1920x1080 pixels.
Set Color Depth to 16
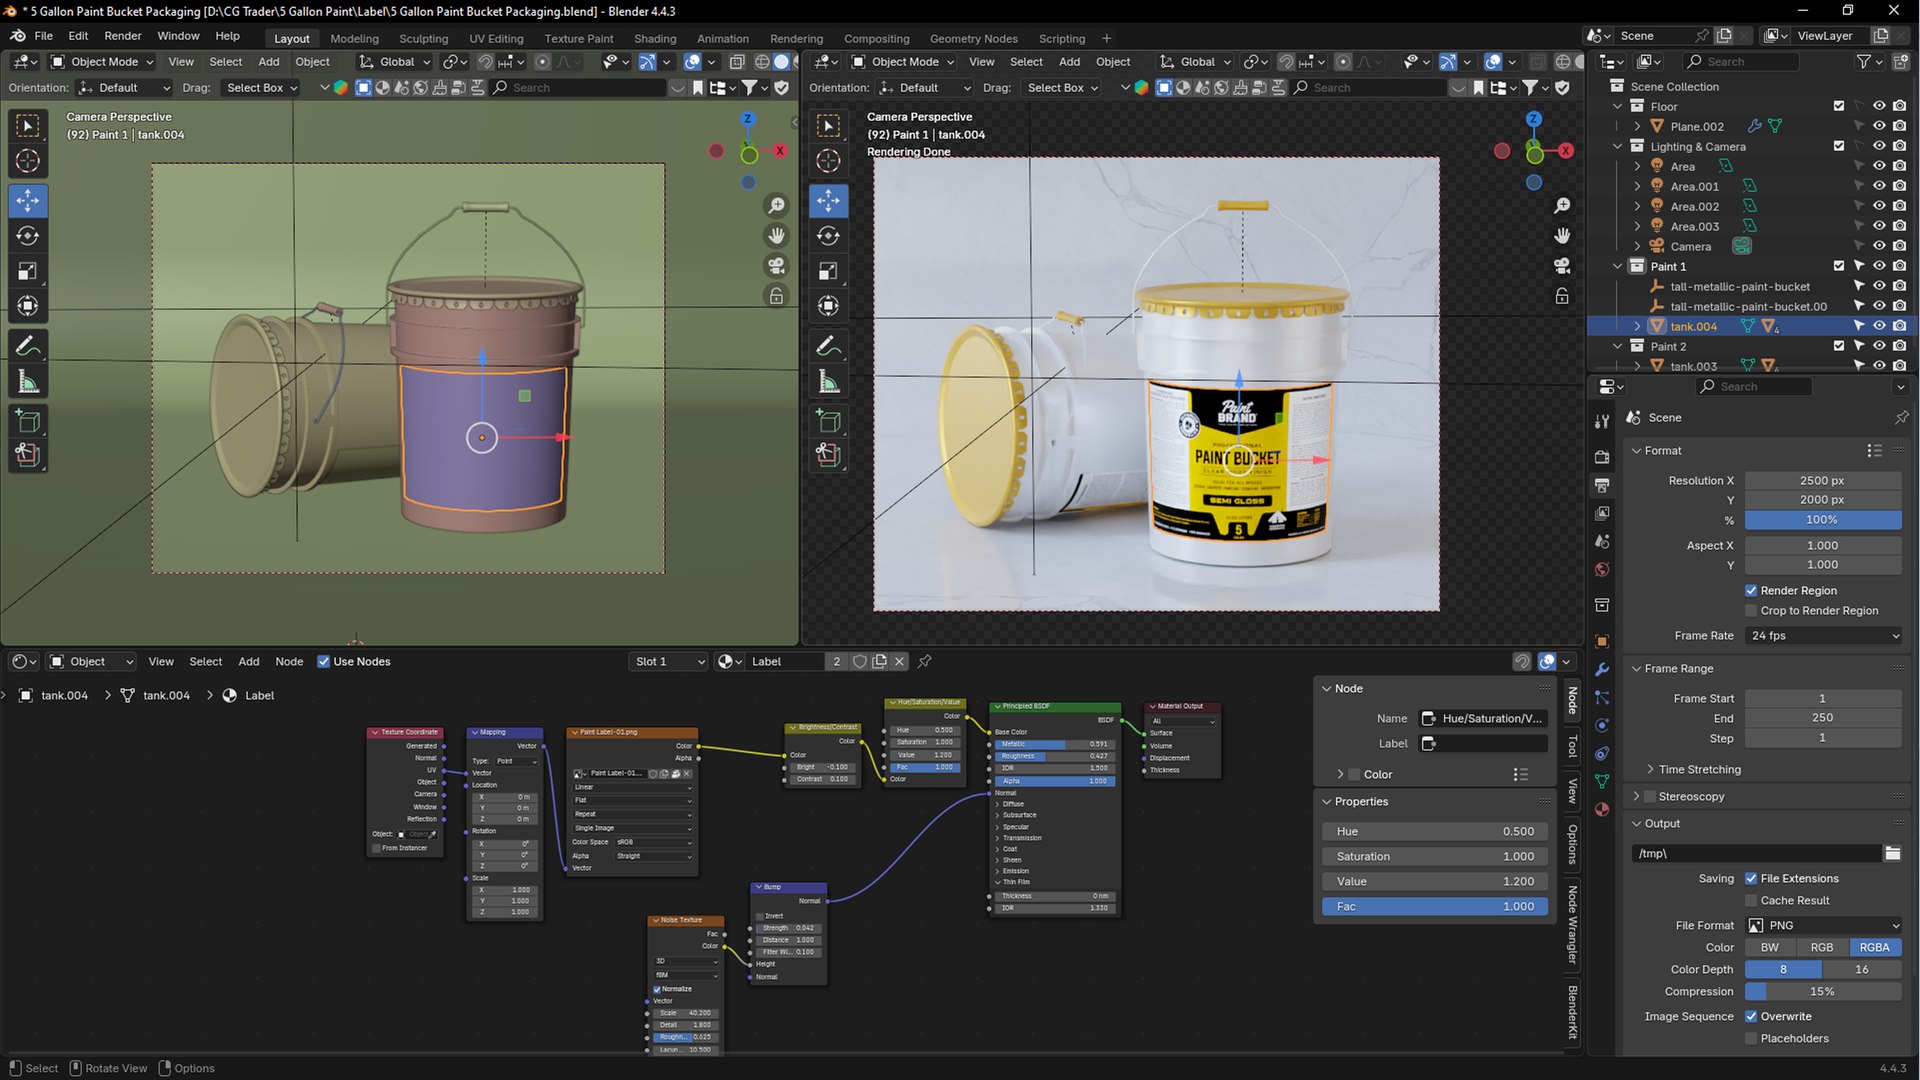1861,969
